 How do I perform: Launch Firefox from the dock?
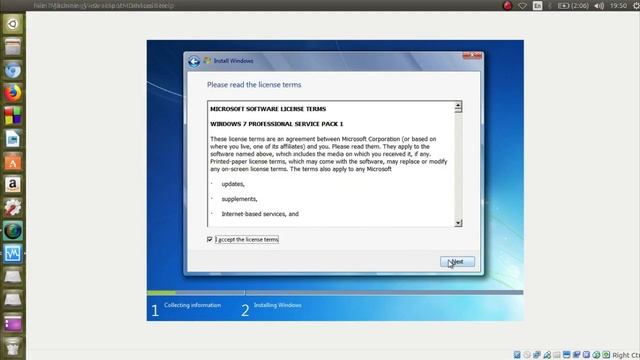pos(13,93)
